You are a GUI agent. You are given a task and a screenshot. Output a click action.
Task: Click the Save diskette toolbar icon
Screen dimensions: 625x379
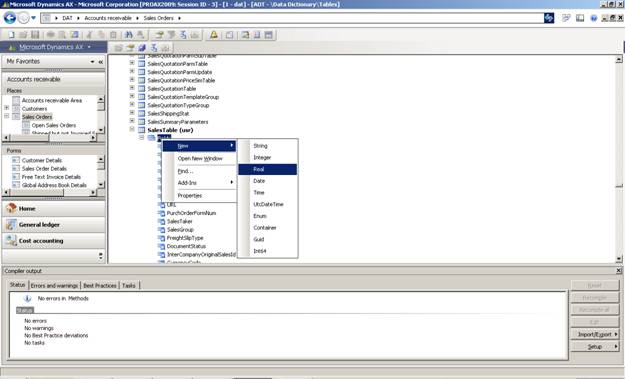35,35
